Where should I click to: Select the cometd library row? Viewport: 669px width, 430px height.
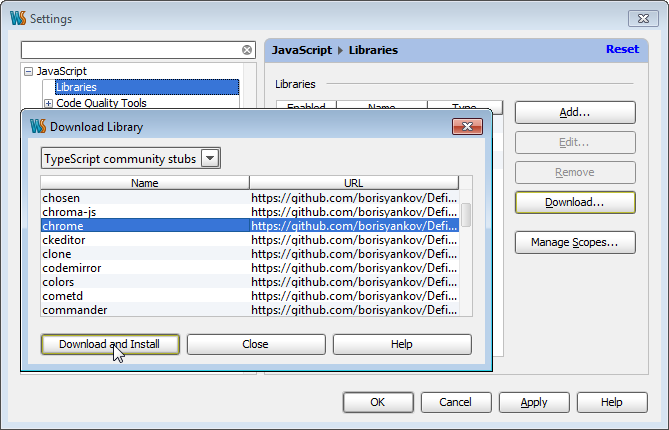[x=250, y=296]
